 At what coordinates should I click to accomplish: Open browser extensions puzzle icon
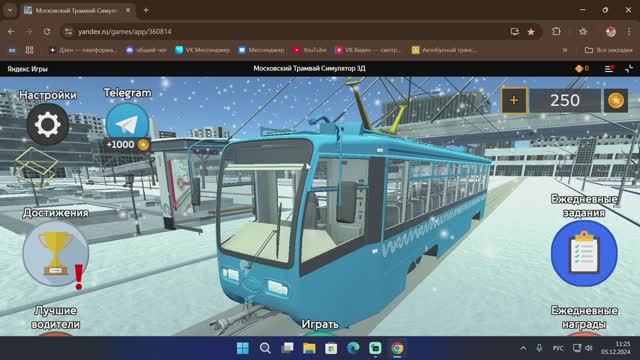coord(556,31)
